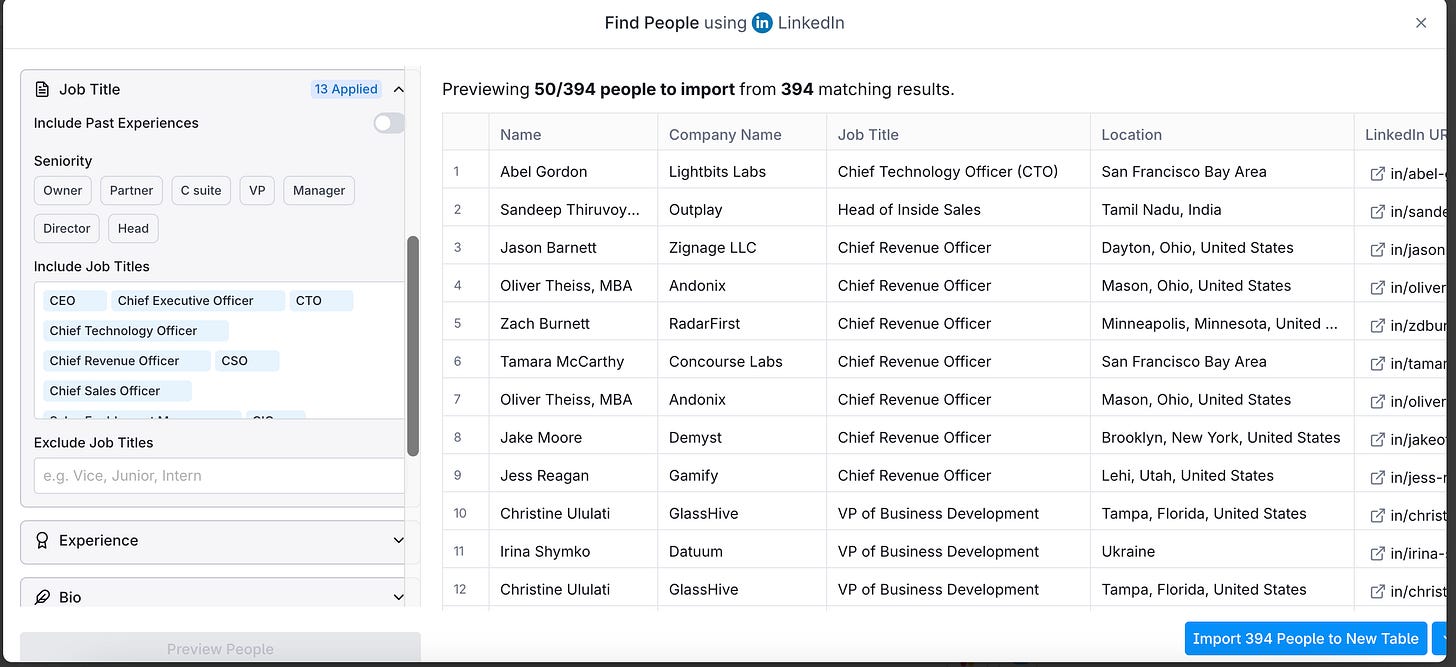Expand the Experience section
1456x667 pixels.
[x=398, y=540]
